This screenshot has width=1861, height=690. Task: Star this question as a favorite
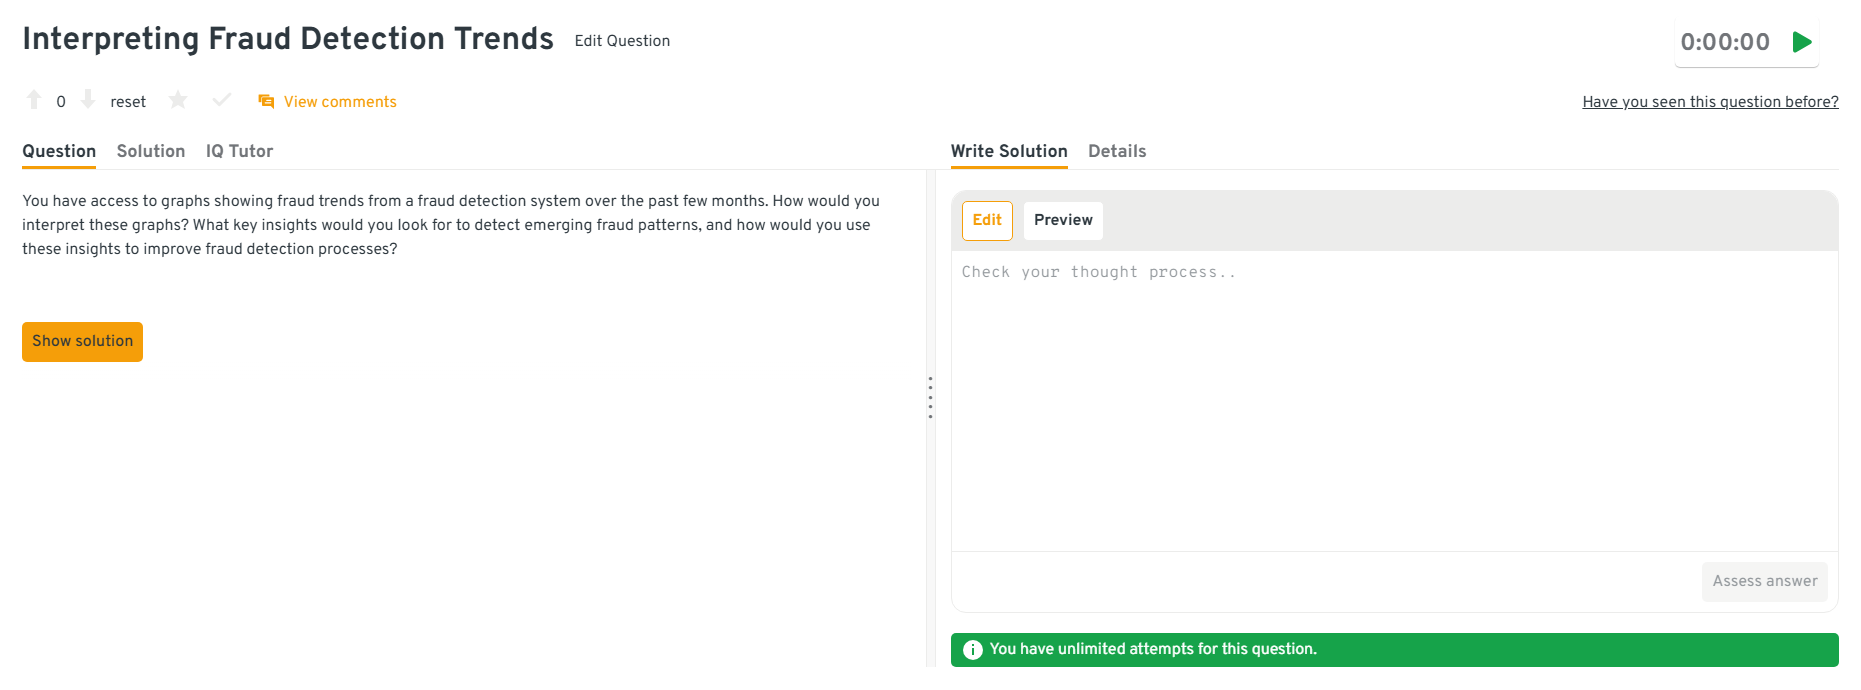pos(178,100)
